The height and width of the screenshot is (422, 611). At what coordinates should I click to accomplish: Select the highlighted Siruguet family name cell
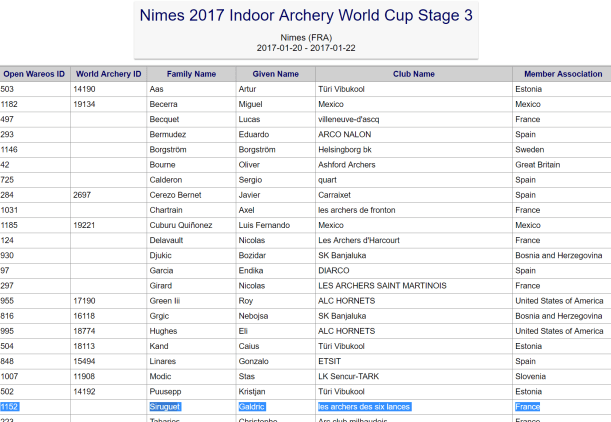171,406
